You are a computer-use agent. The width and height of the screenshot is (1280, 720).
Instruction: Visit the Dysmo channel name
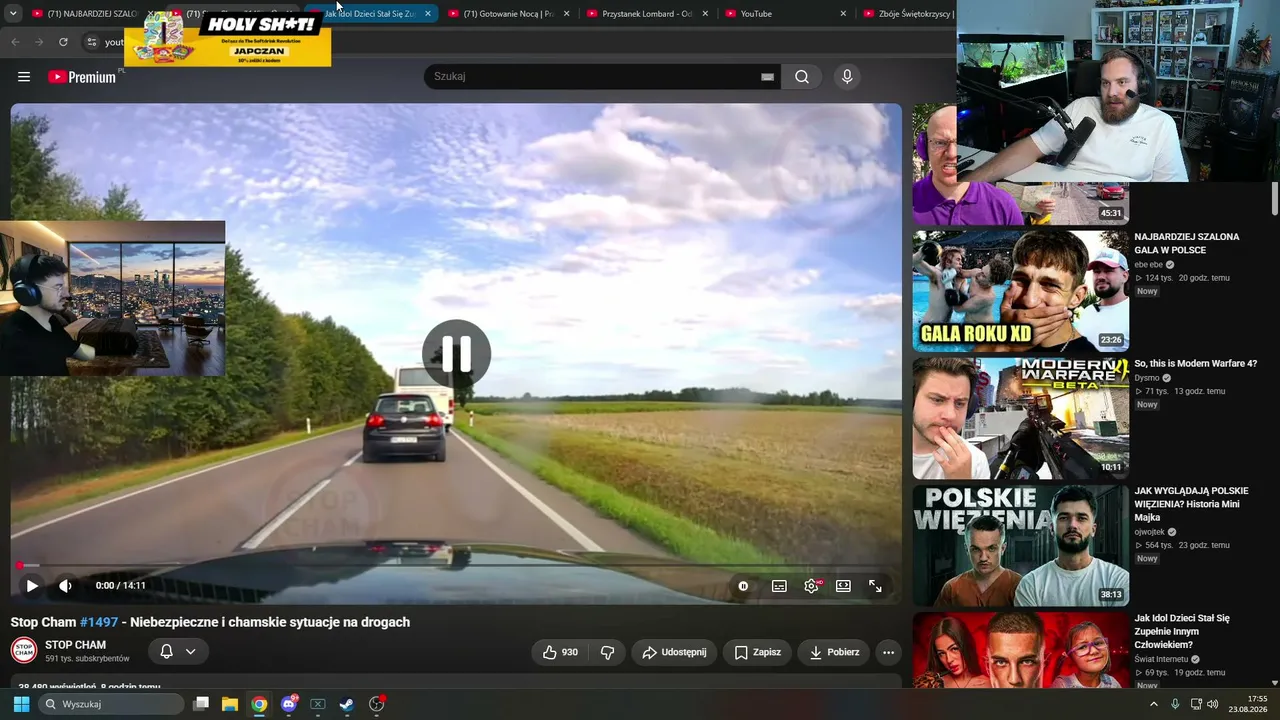[1147, 378]
